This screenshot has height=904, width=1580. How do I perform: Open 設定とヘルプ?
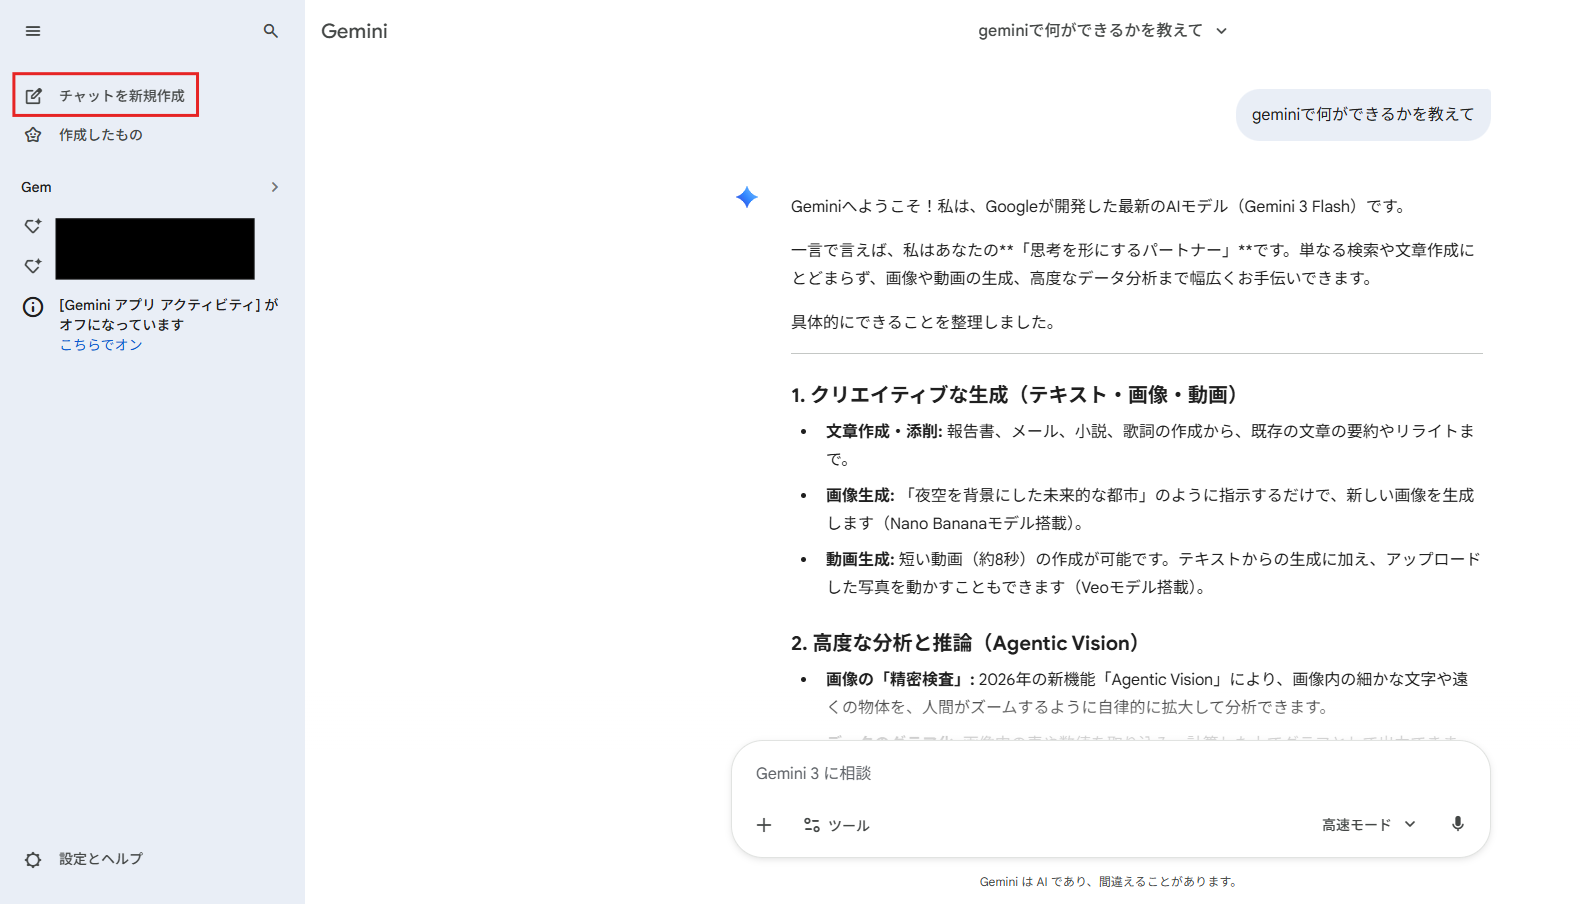coord(100,859)
